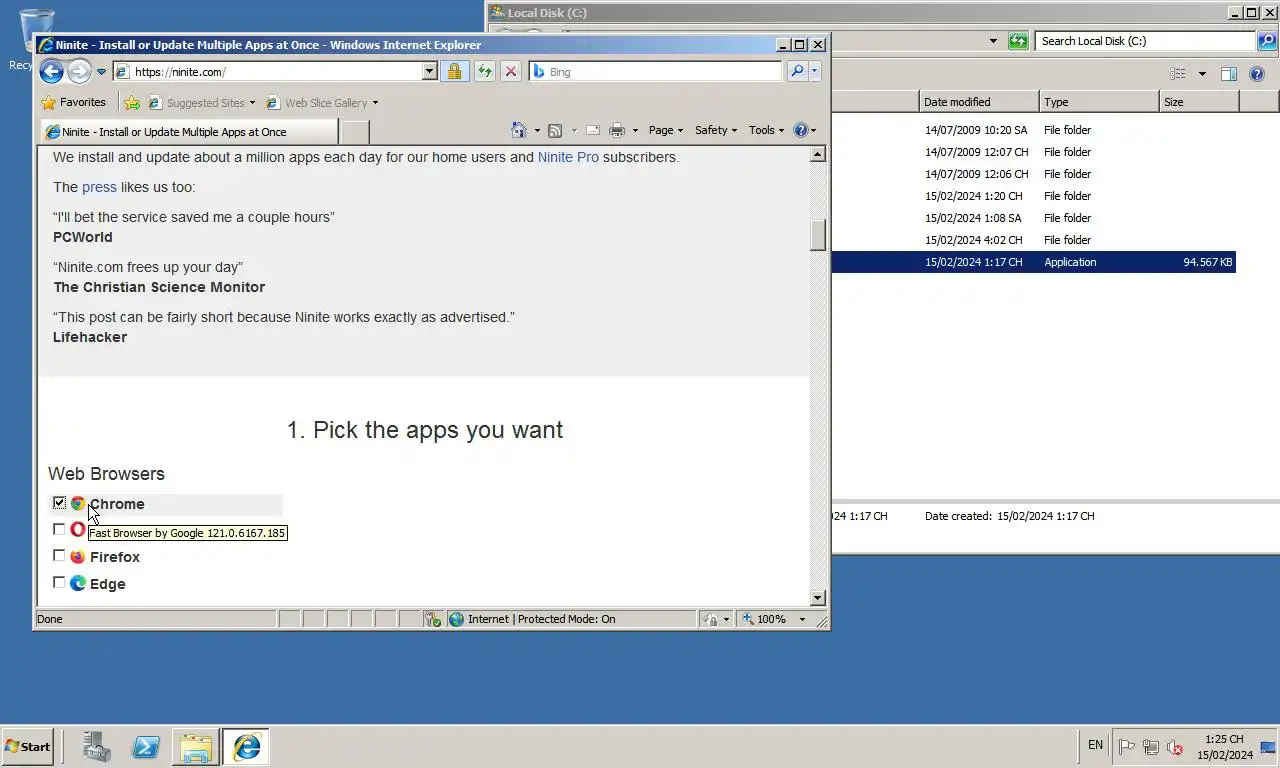Image resolution: width=1280 pixels, height=768 pixels.
Task: Click the IE page scroll down arrow
Action: (x=818, y=598)
